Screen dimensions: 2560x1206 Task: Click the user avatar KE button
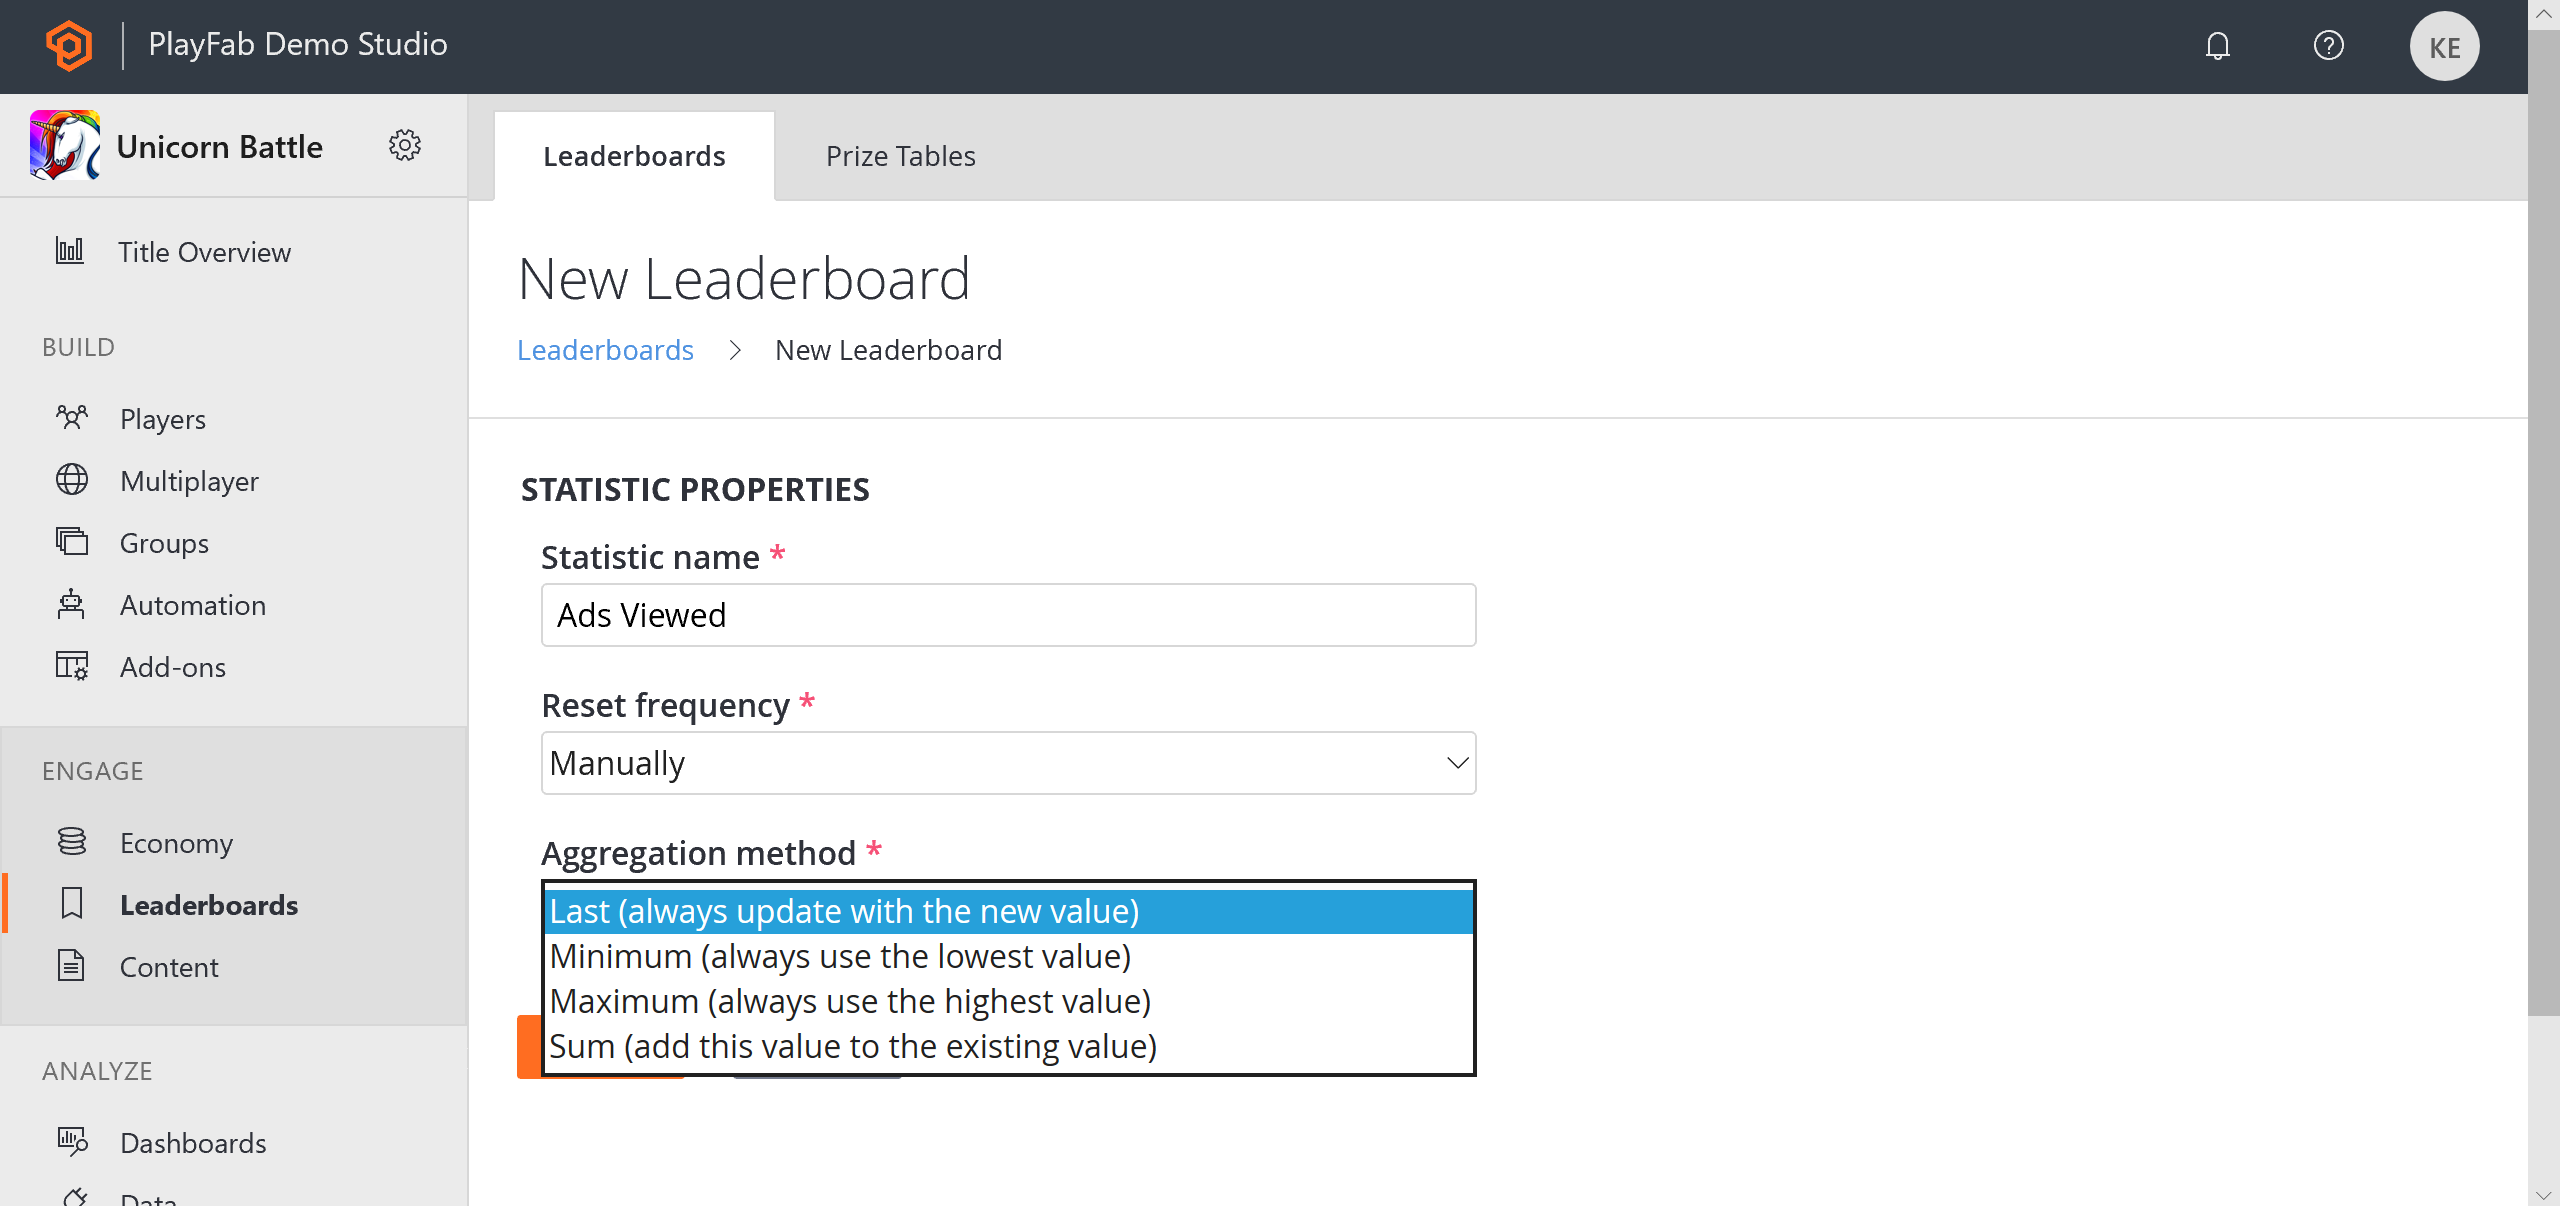point(2444,46)
